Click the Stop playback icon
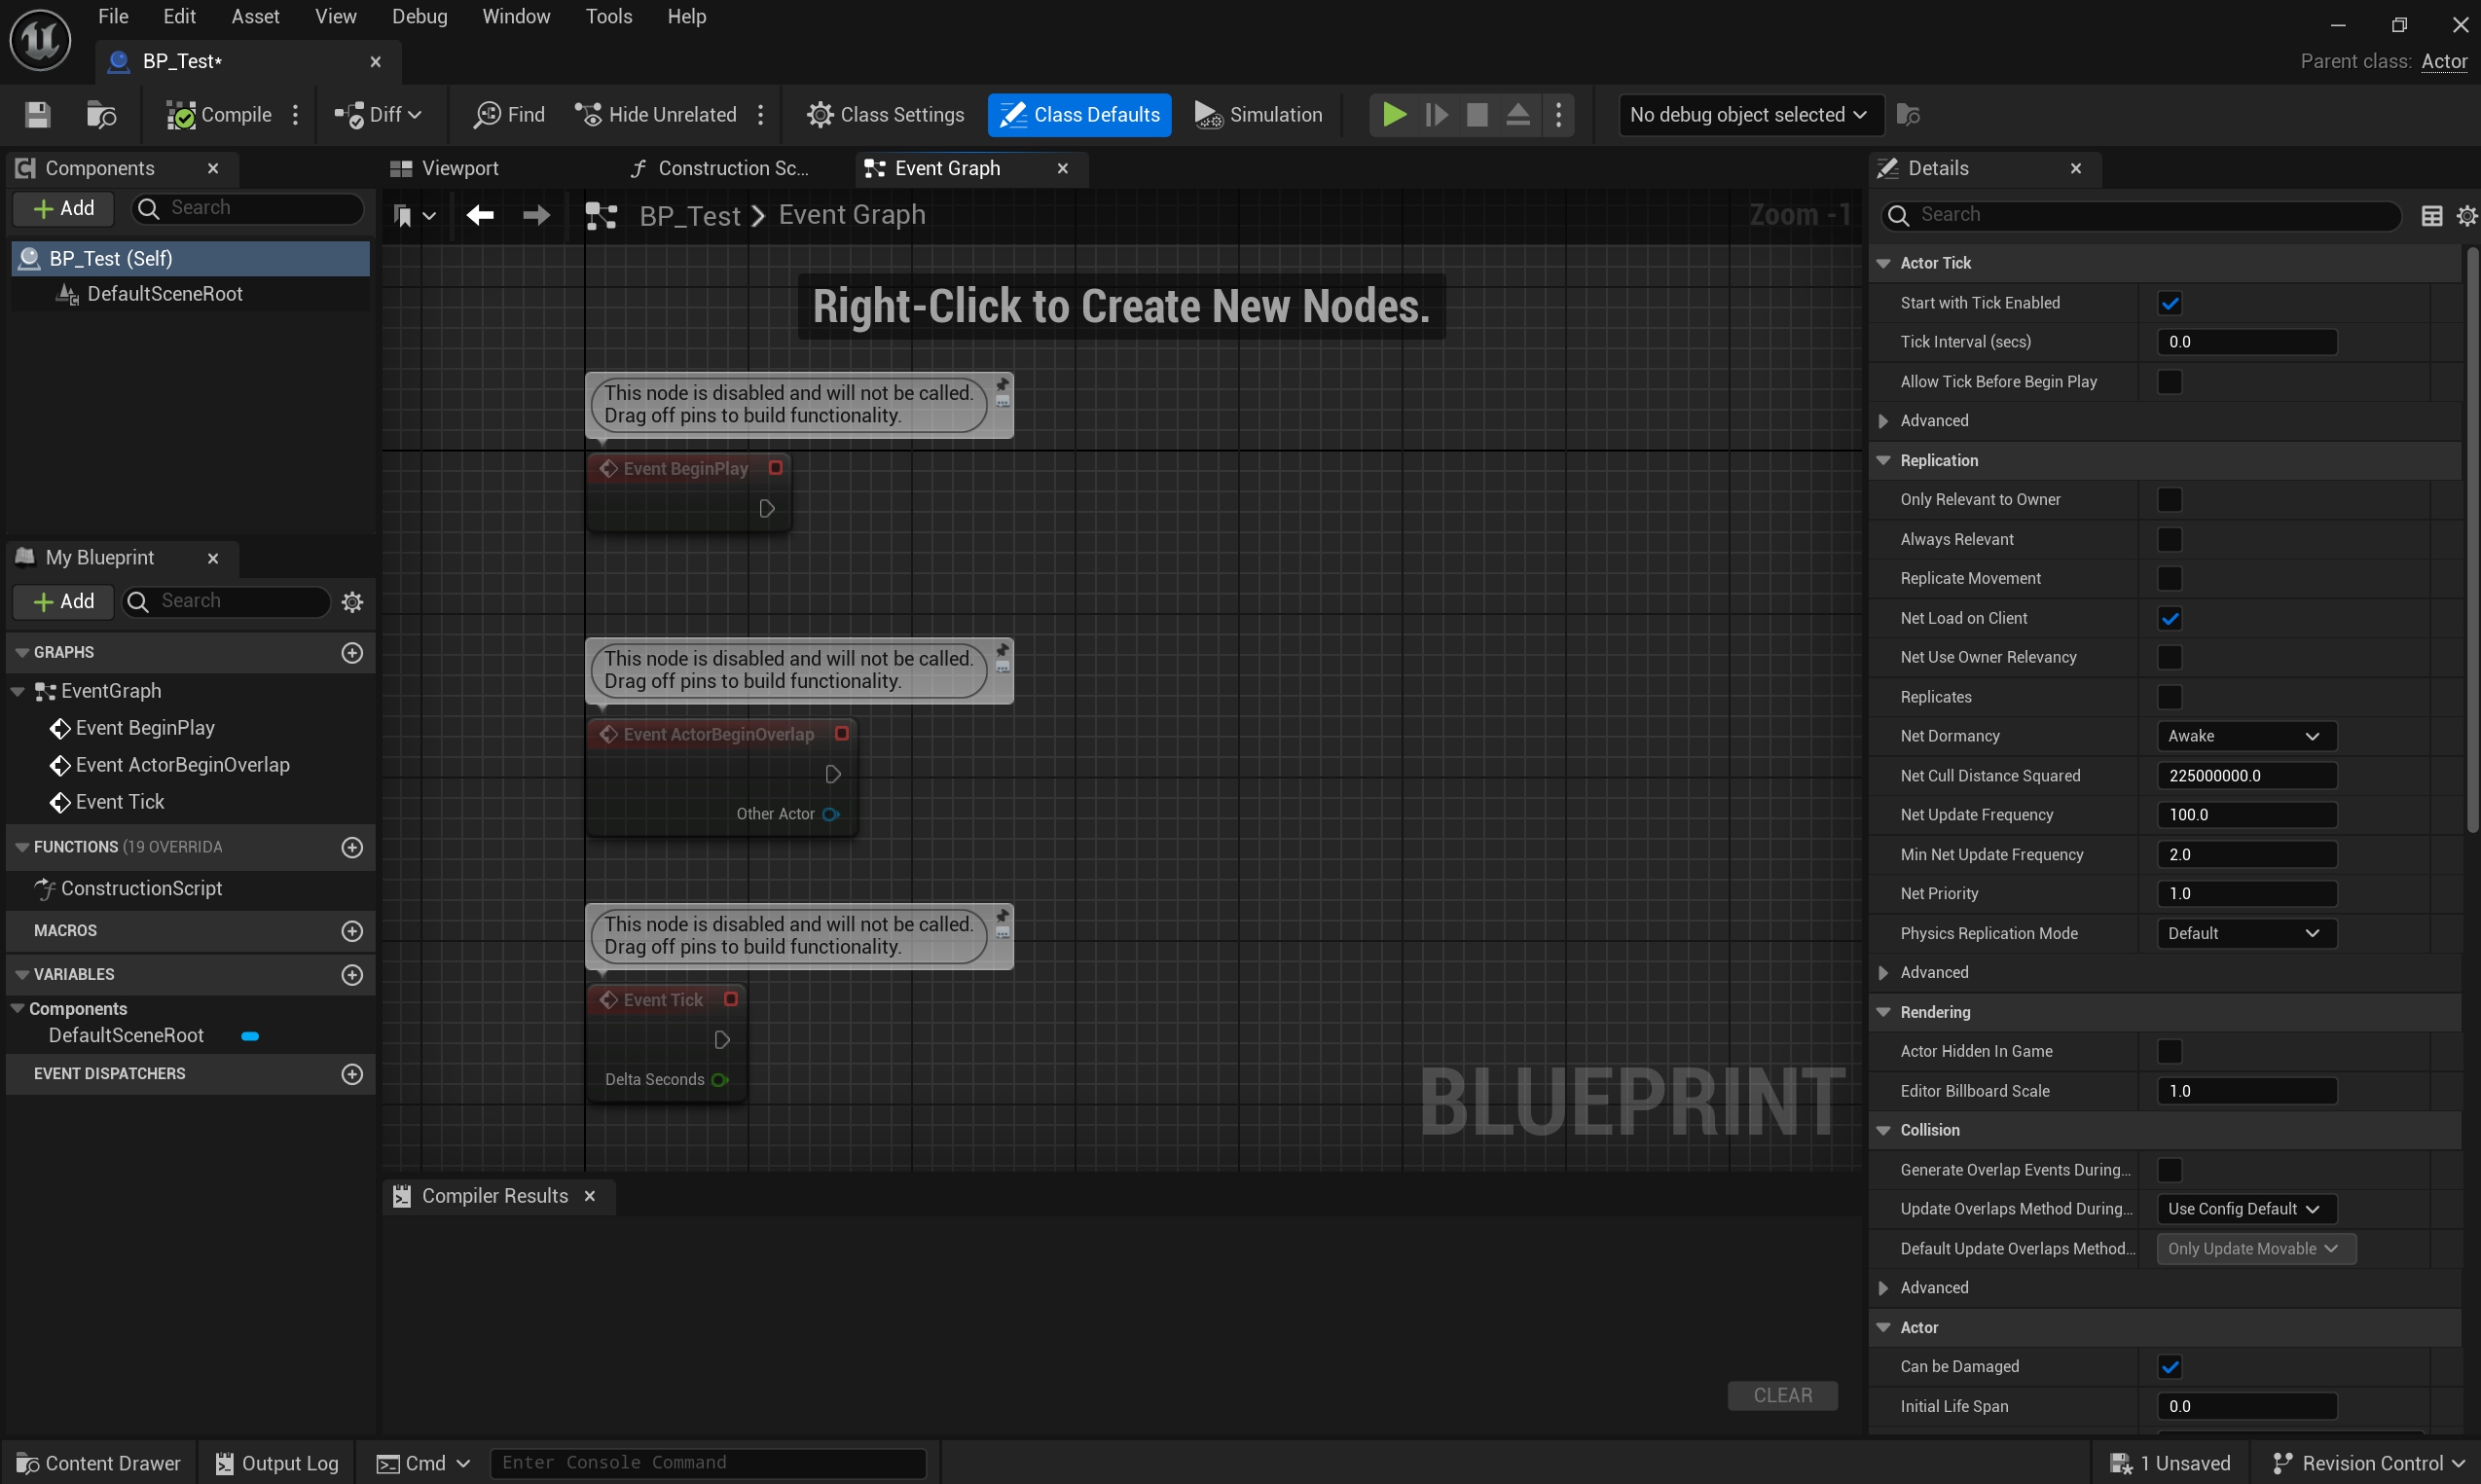2481x1484 pixels. coord(1477,115)
